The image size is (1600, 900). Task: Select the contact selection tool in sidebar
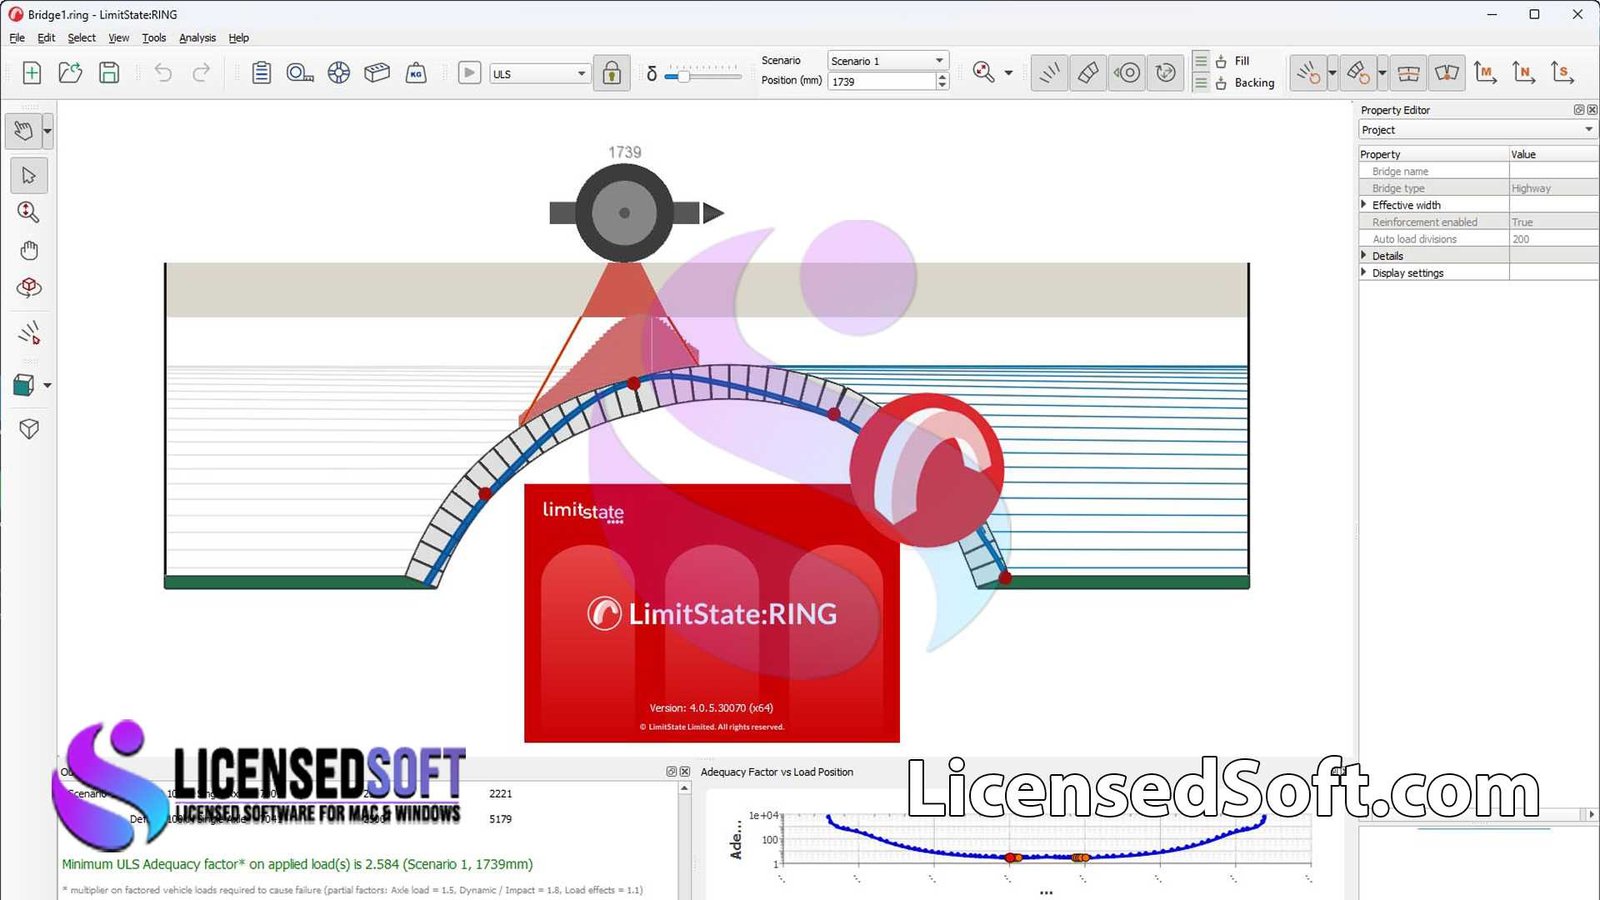click(x=29, y=332)
